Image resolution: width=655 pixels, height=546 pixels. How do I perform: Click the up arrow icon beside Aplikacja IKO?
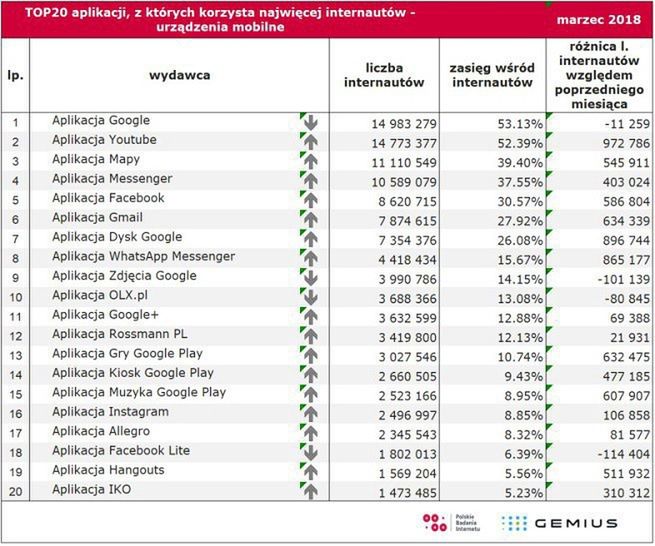pos(310,492)
